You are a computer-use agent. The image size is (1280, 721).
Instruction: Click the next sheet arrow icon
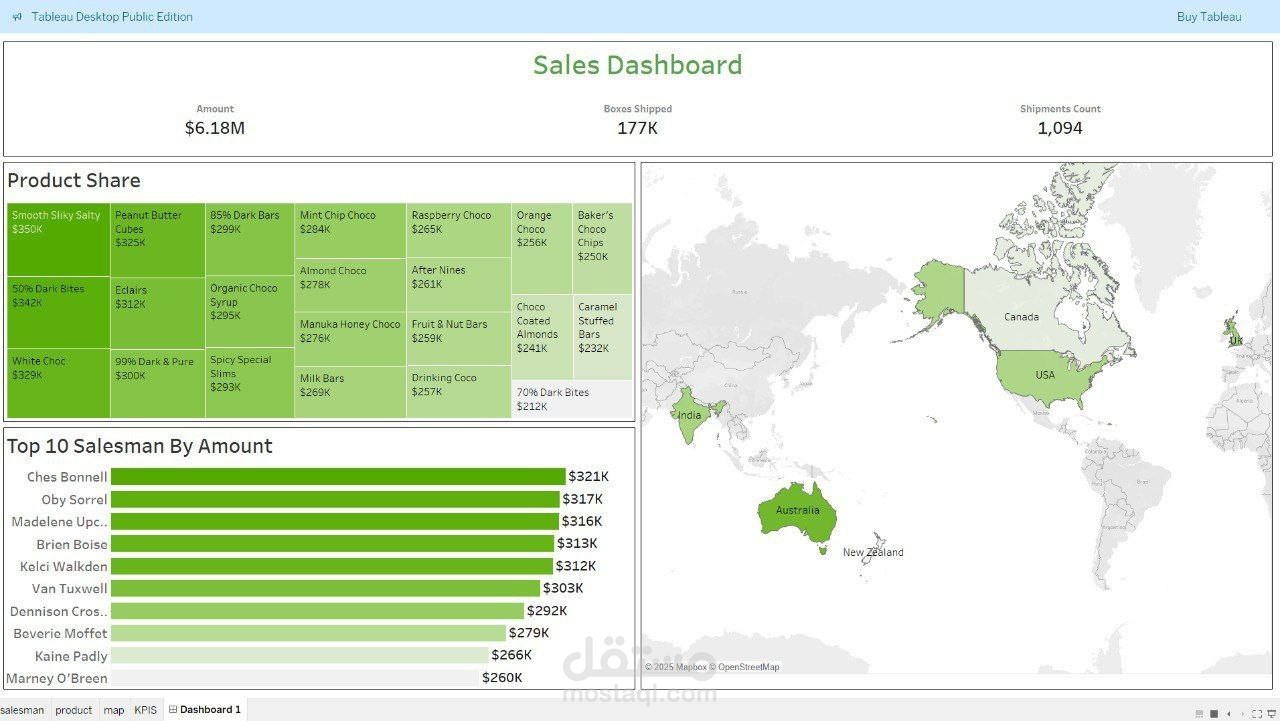pos(1243,713)
